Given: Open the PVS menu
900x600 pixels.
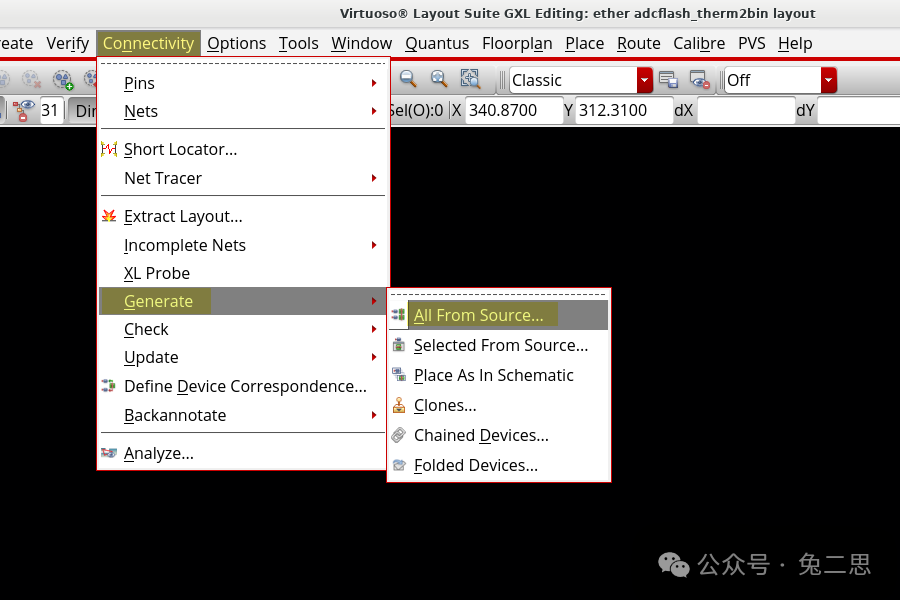Looking at the screenshot, I should (752, 44).
